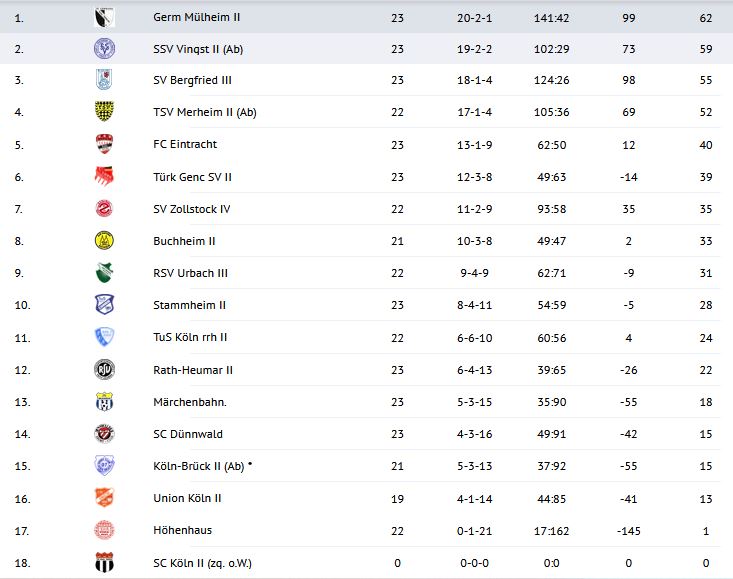Image resolution: width=733 pixels, height=579 pixels.
Task: Click the Stammheim II blue shield logo
Action: pyautogui.click(x=104, y=305)
